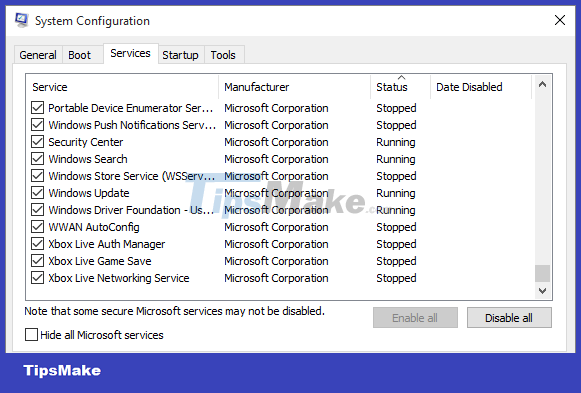Screen dimensions: 581x393
Task: Switch to the General tab
Action: click(x=38, y=55)
